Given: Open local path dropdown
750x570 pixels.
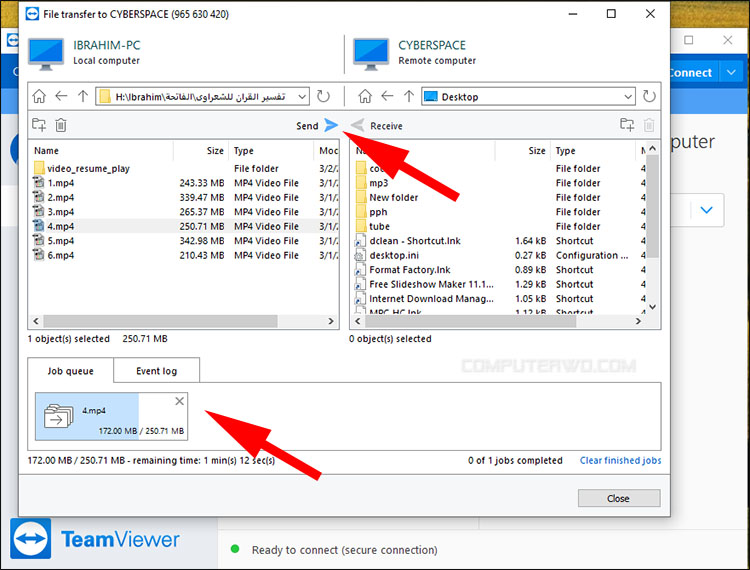Looking at the screenshot, I should click(x=302, y=97).
